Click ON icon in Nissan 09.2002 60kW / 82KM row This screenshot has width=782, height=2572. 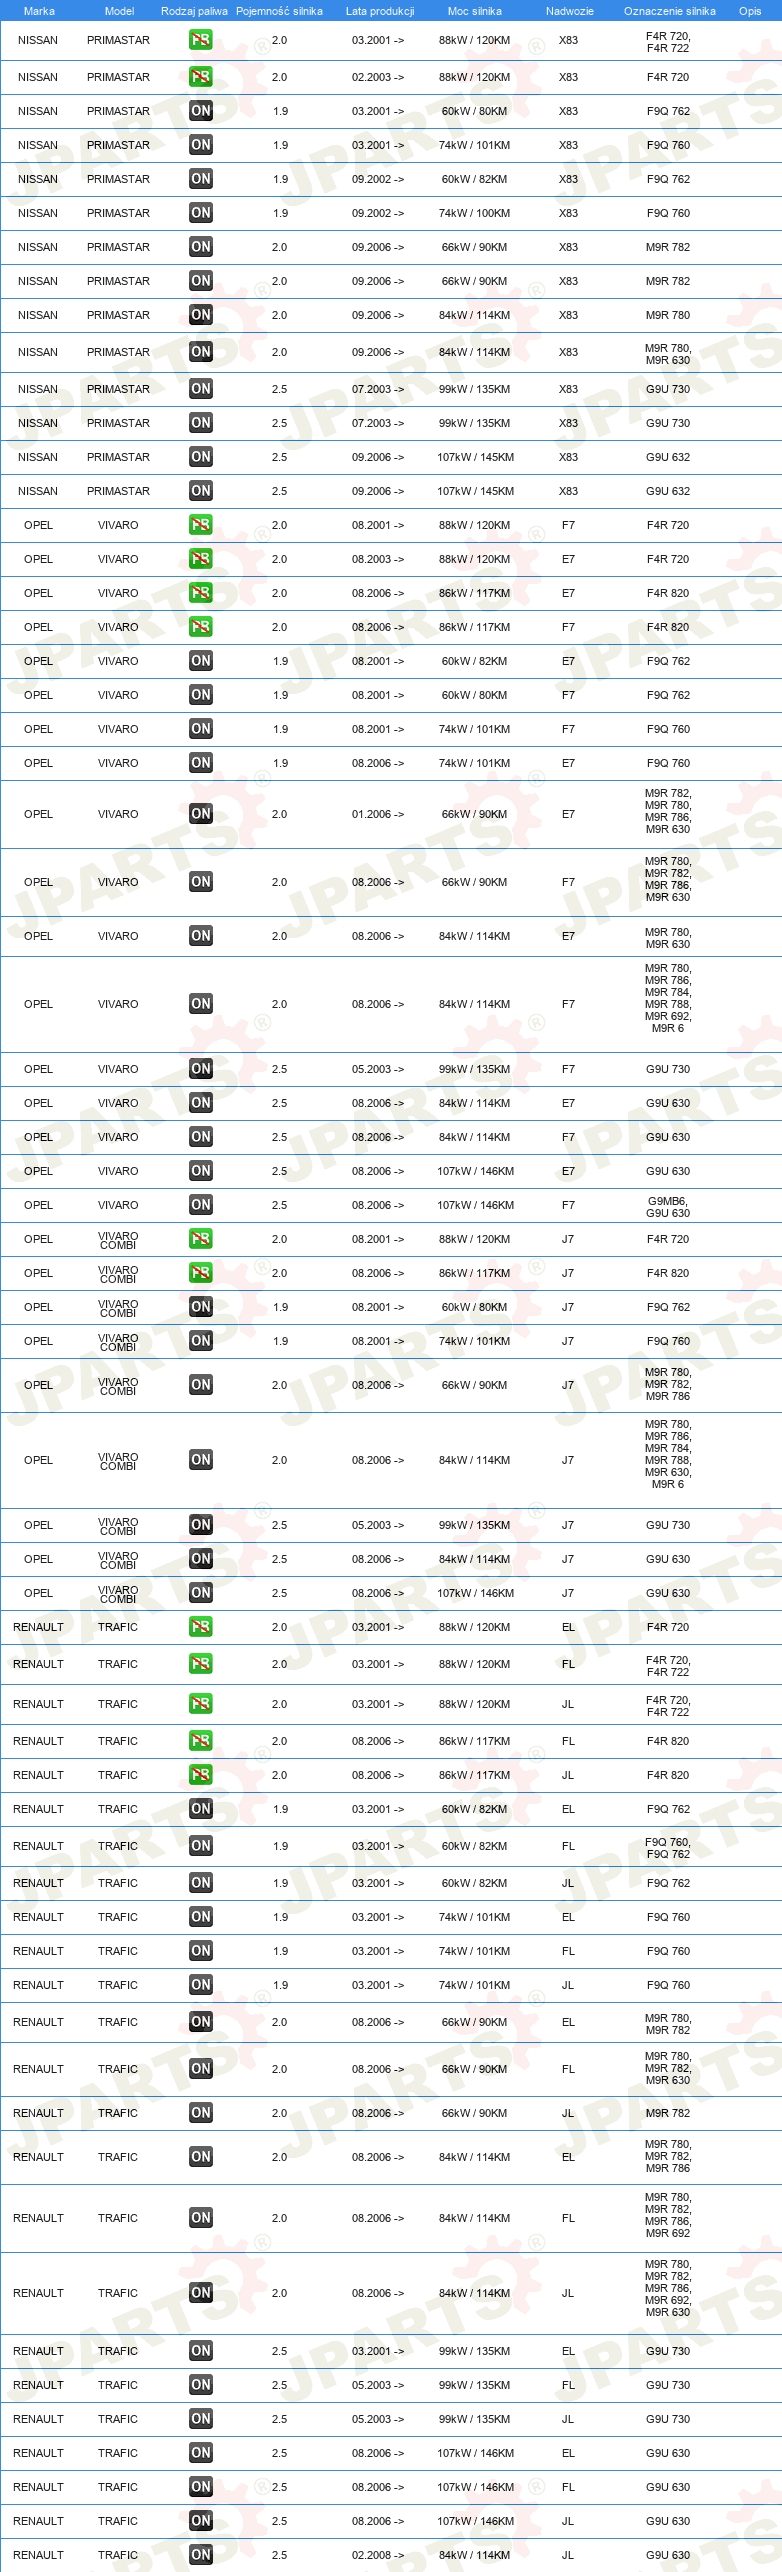(x=201, y=179)
